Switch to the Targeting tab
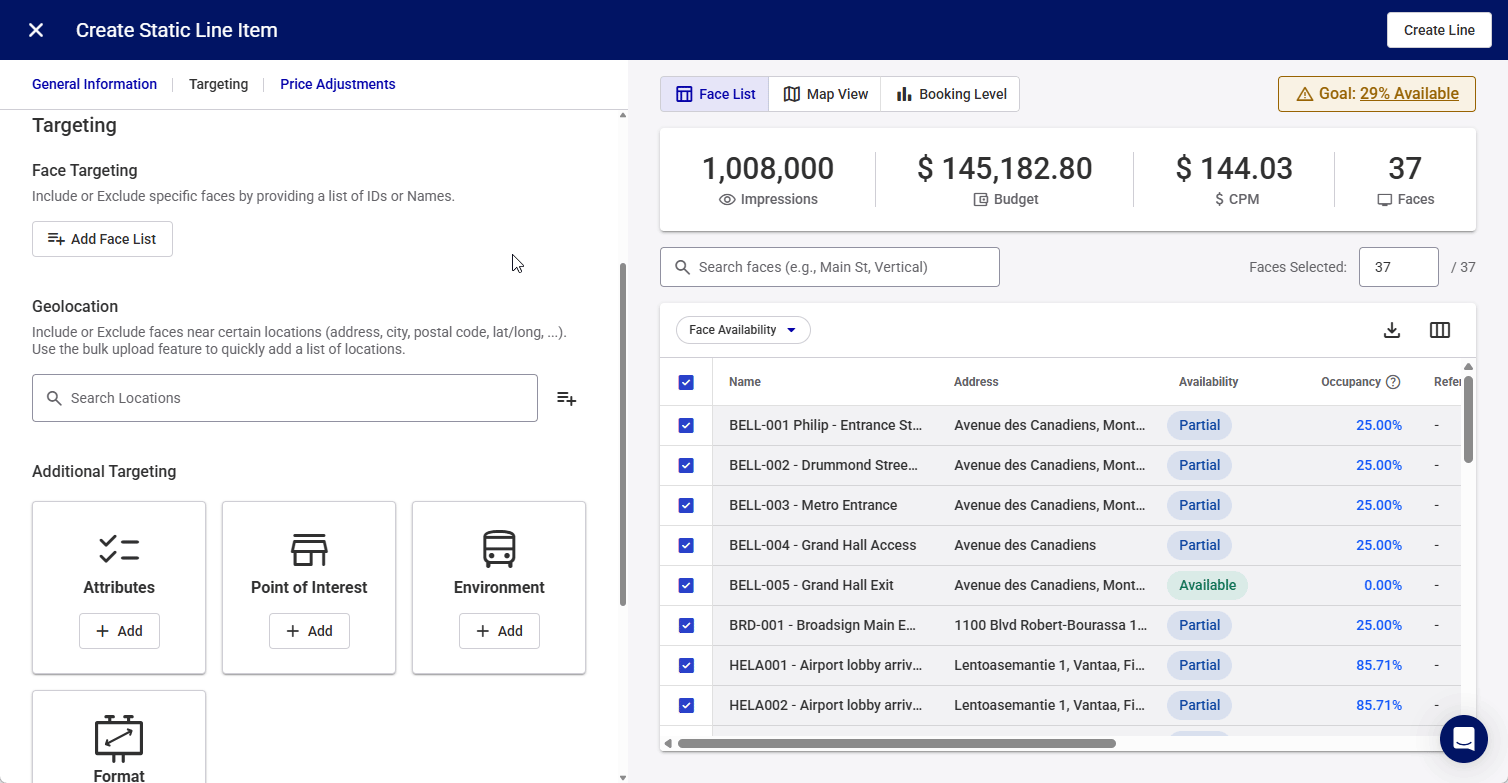This screenshot has height=783, width=1508. 218,84
